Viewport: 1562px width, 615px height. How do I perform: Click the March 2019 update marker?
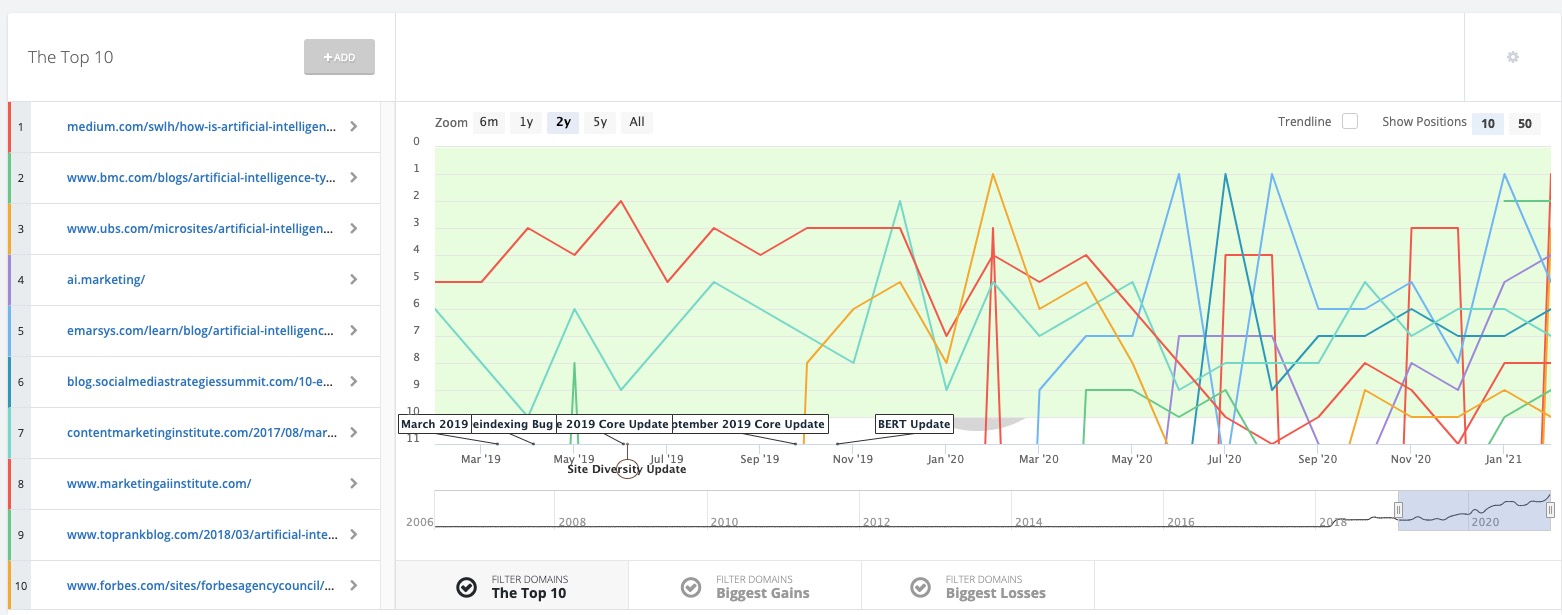(434, 424)
